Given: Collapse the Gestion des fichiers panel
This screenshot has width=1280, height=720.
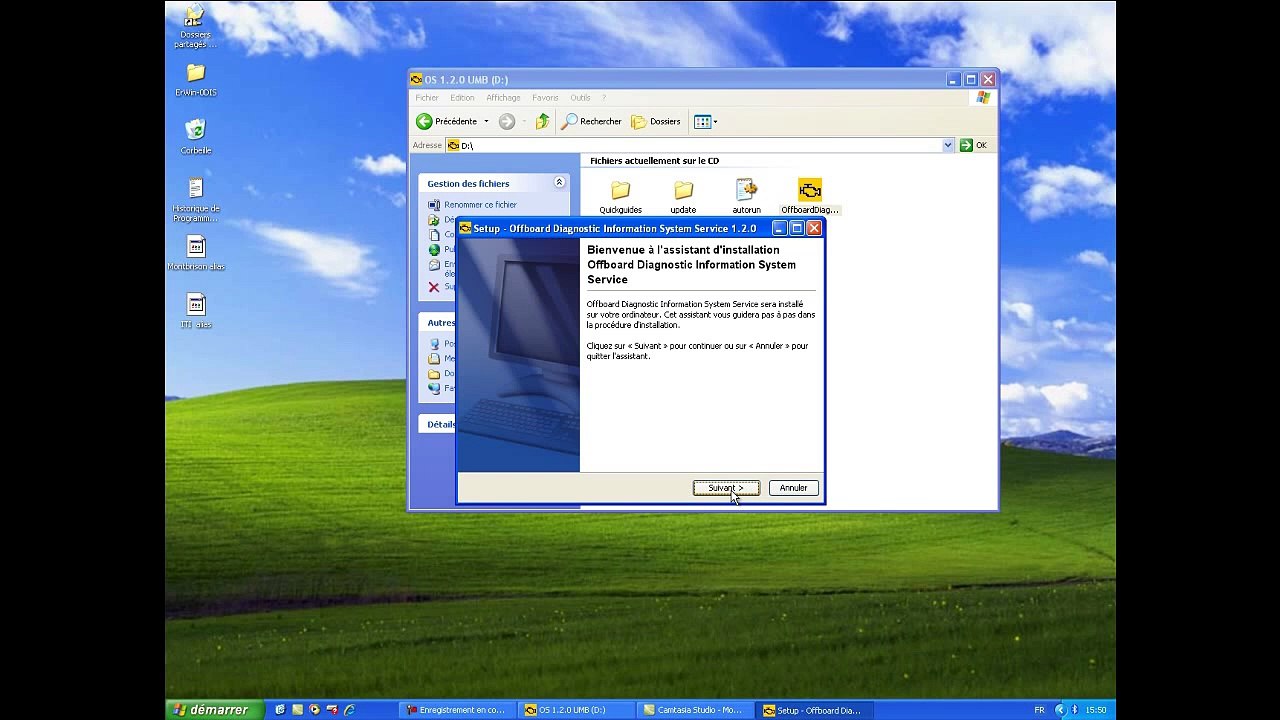Looking at the screenshot, I should 559,183.
